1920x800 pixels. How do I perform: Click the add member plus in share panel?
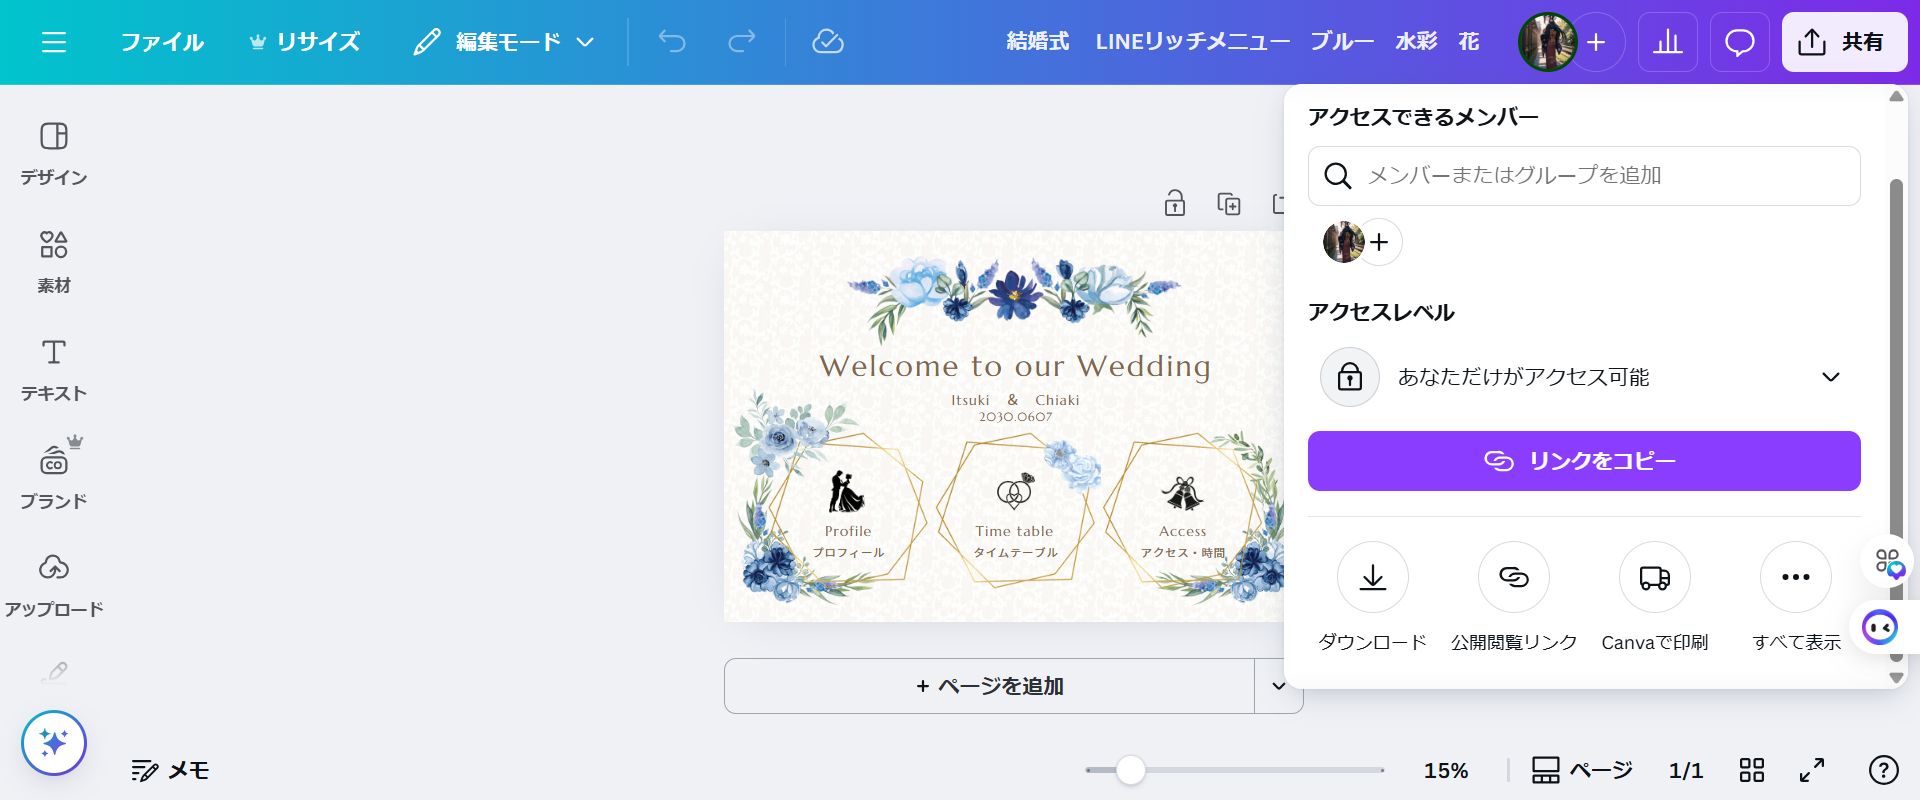pos(1380,242)
